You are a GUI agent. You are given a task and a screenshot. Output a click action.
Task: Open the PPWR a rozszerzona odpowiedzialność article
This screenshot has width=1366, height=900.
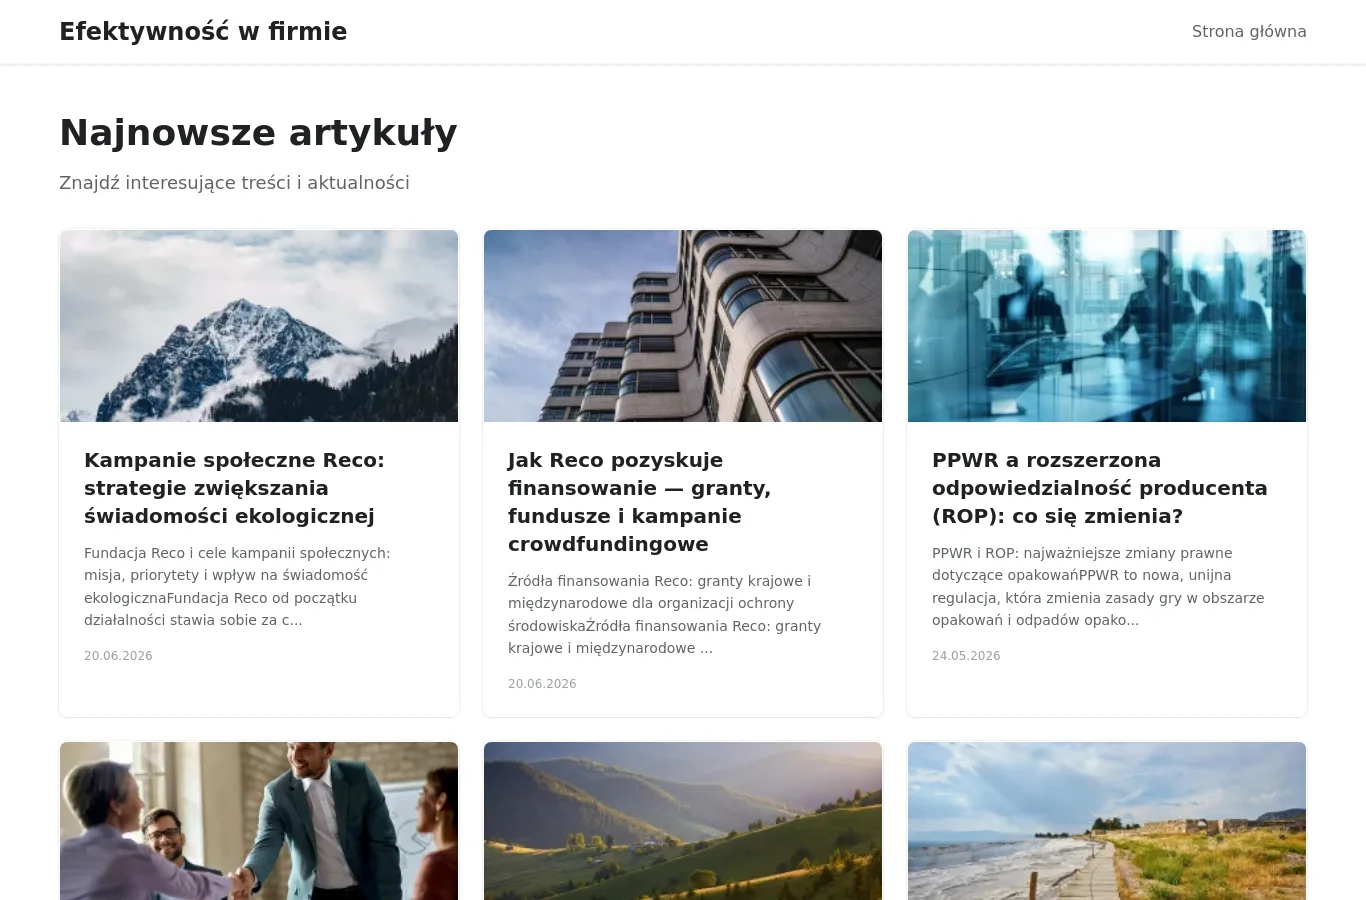[x=1100, y=488]
